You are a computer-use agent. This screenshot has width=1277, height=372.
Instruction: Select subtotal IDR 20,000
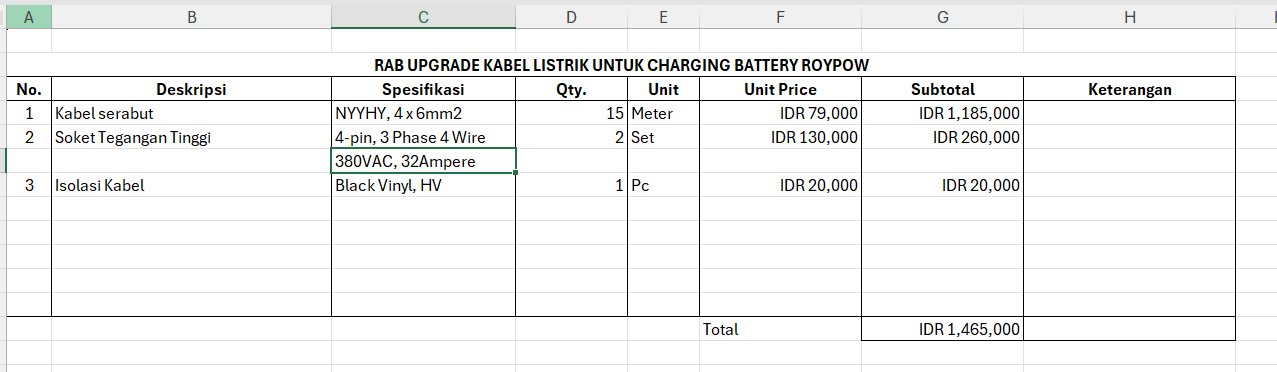tap(942, 185)
